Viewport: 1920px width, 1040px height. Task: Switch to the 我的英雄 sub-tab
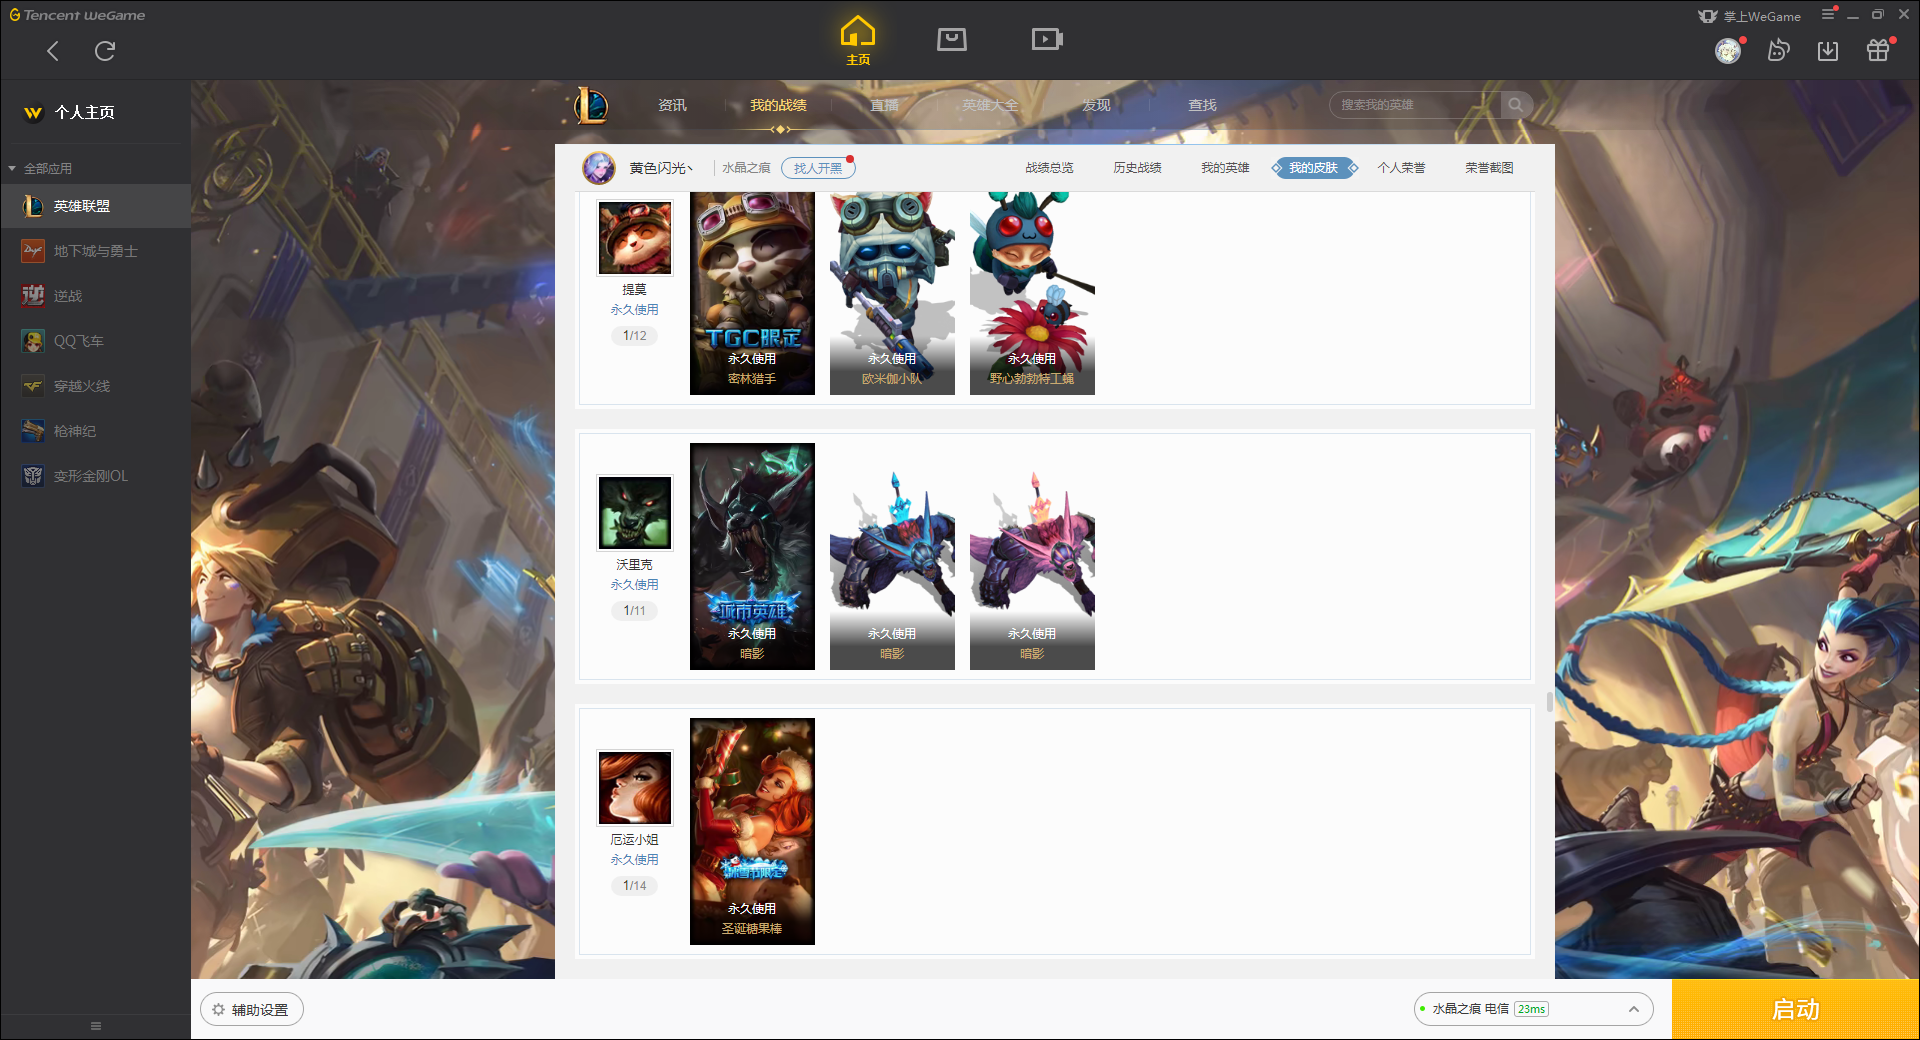pyautogui.click(x=1225, y=168)
